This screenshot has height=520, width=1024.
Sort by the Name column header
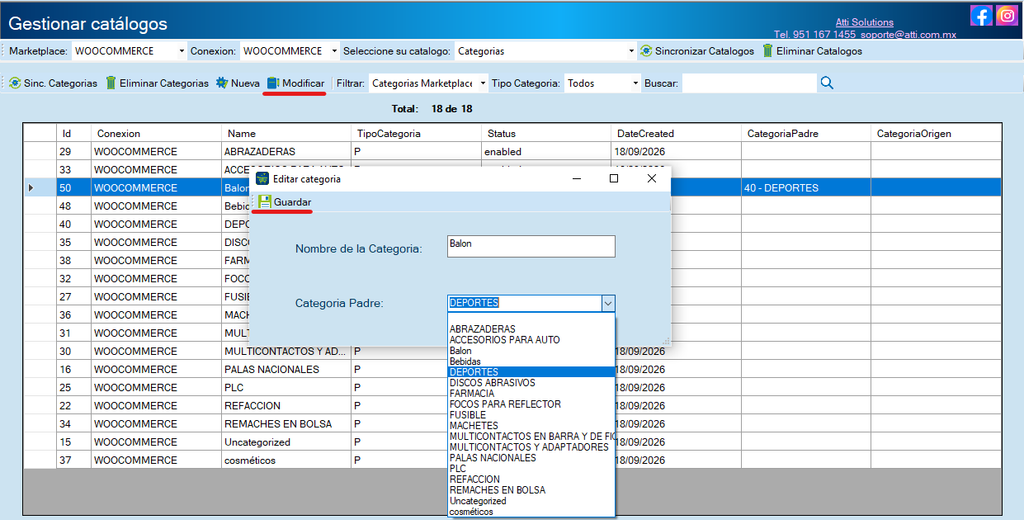point(286,133)
